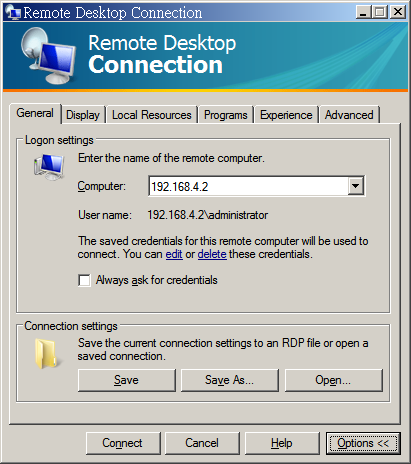Click the edit credentials link
Image resolution: width=411 pixels, height=464 pixels.
point(174,254)
